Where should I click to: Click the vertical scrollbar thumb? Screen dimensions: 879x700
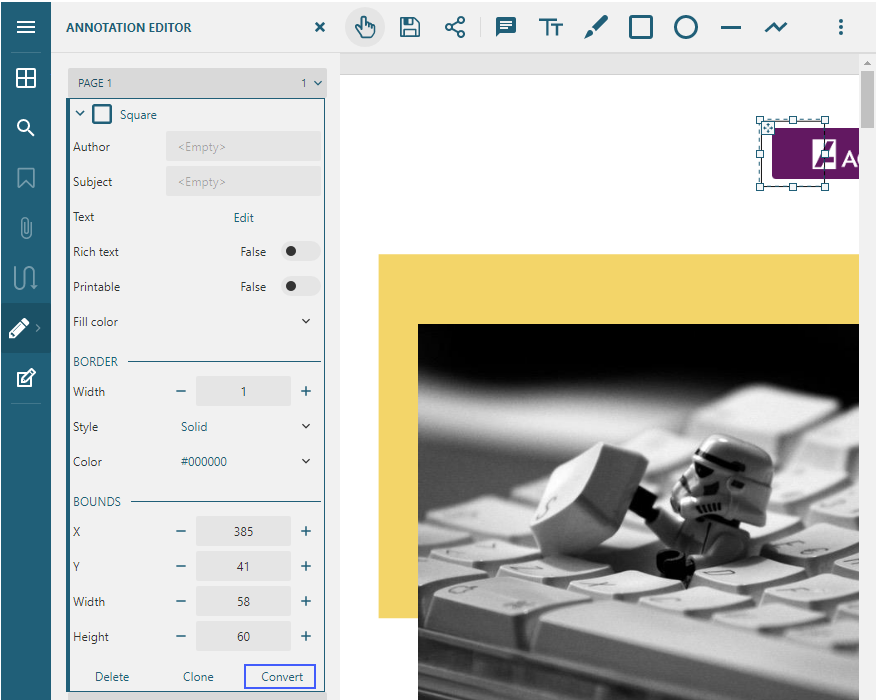[867, 99]
